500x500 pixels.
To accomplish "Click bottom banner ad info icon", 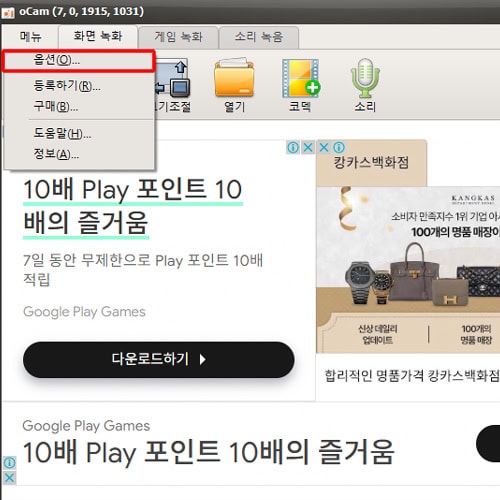I will pos(9,463).
